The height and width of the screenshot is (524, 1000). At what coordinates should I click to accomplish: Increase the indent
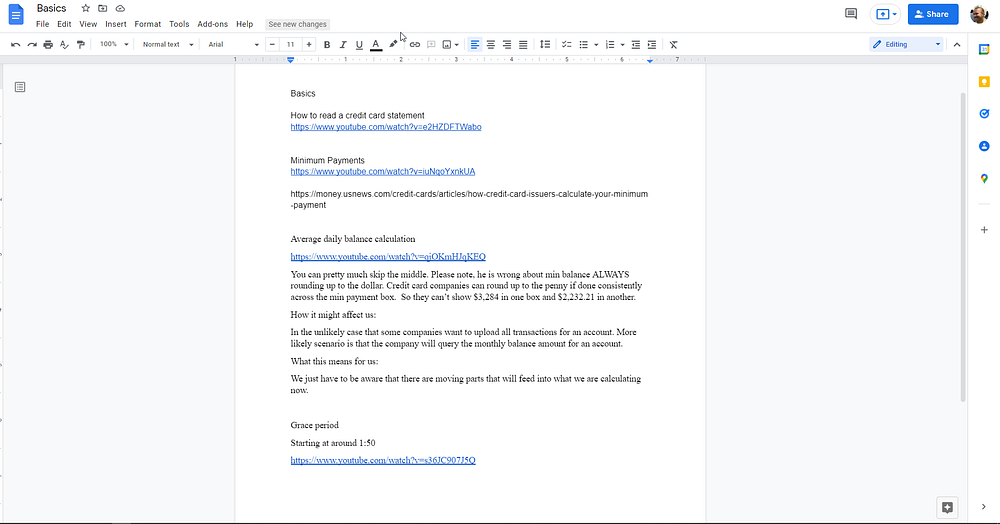click(x=651, y=45)
